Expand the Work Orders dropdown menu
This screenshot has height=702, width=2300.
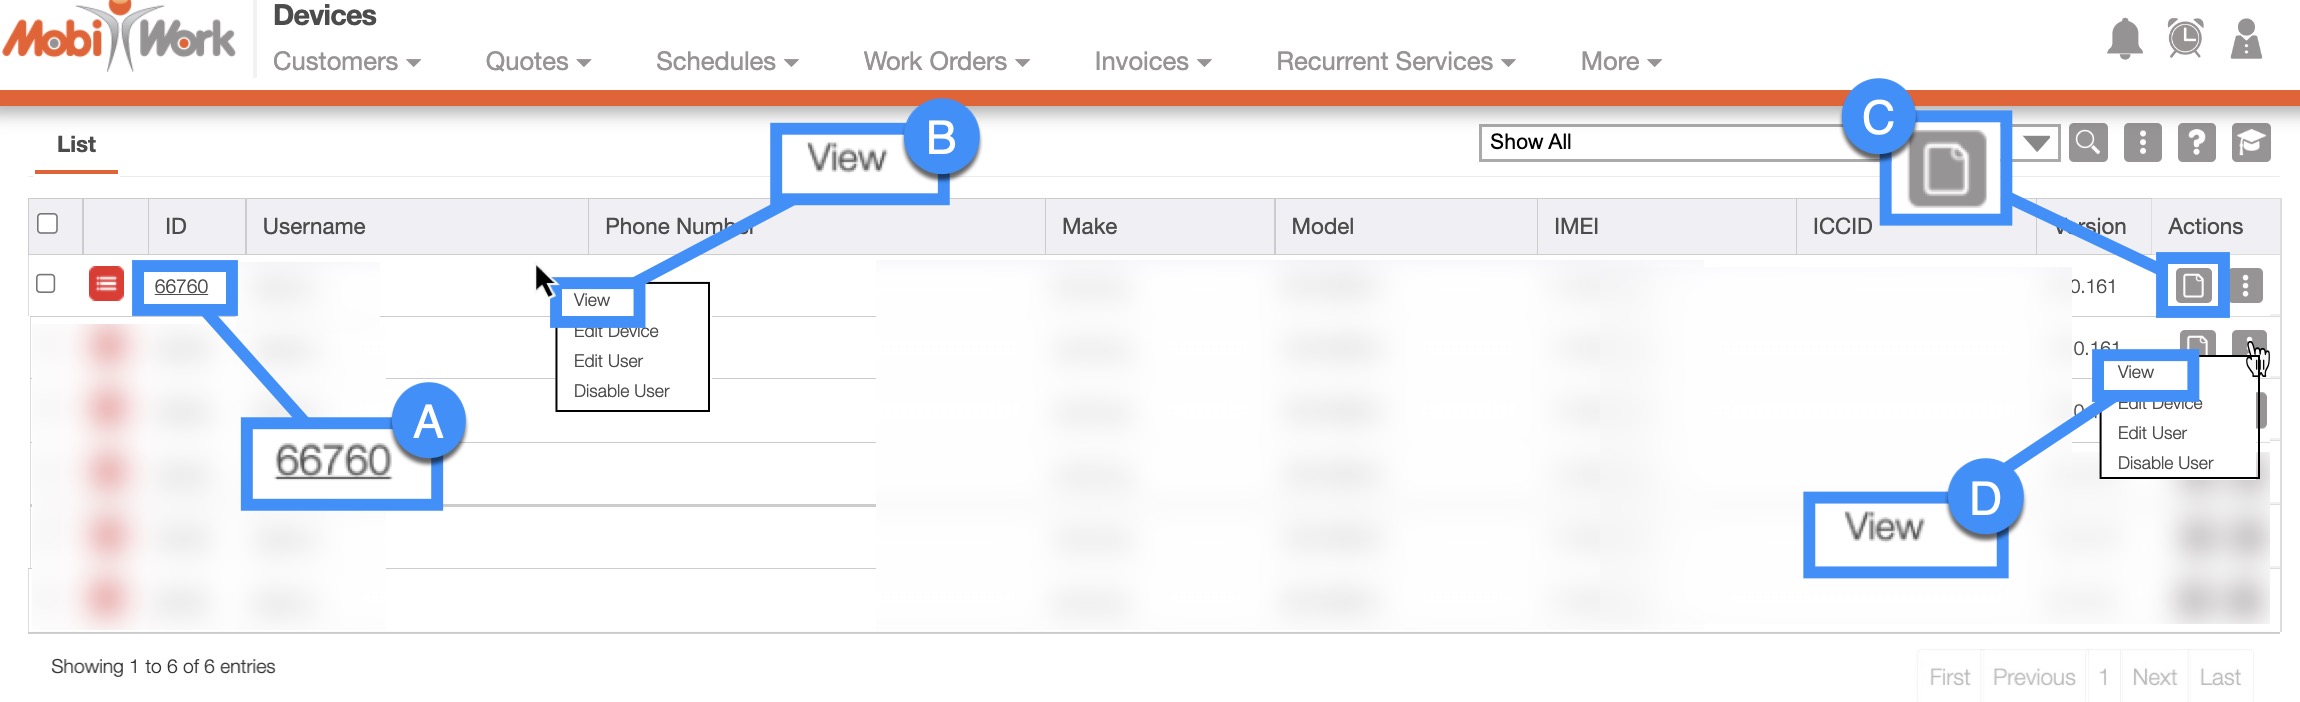click(x=945, y=62)
